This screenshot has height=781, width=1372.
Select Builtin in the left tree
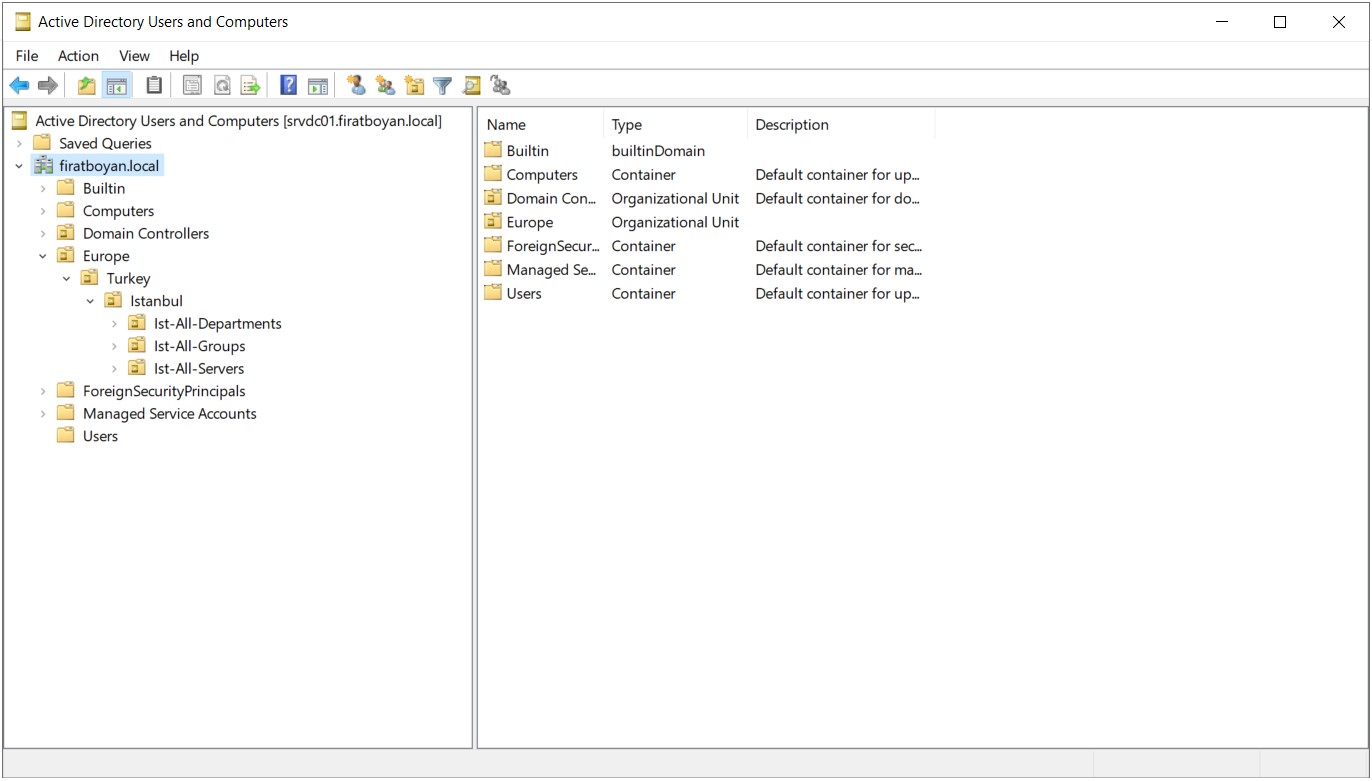(x=104, y=188)
